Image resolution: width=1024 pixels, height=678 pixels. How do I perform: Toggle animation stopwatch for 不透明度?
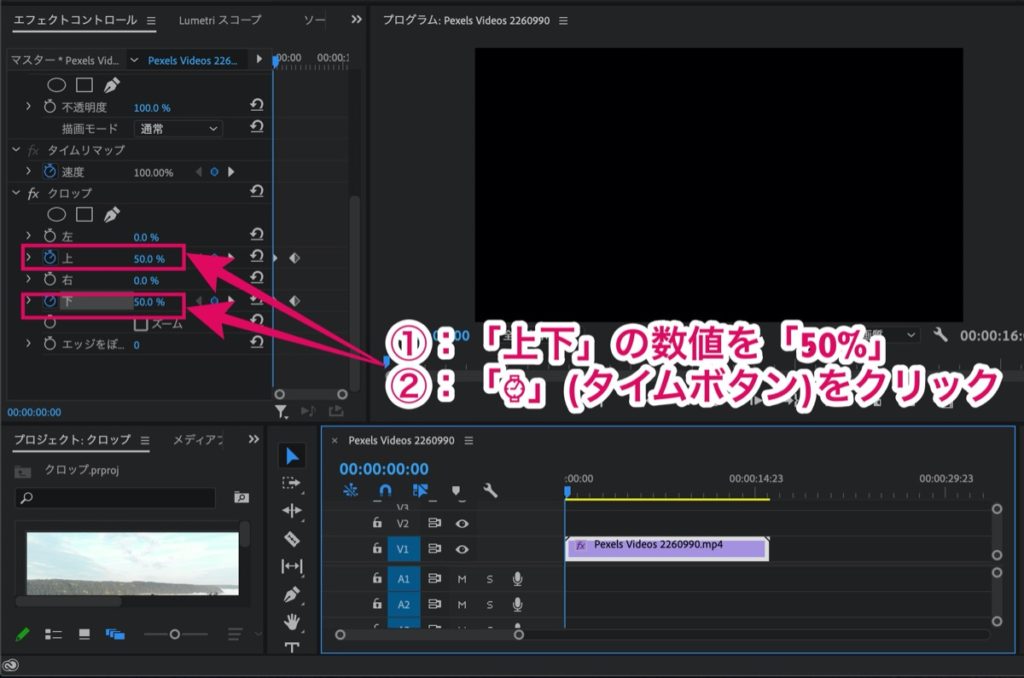coord(50,106)
